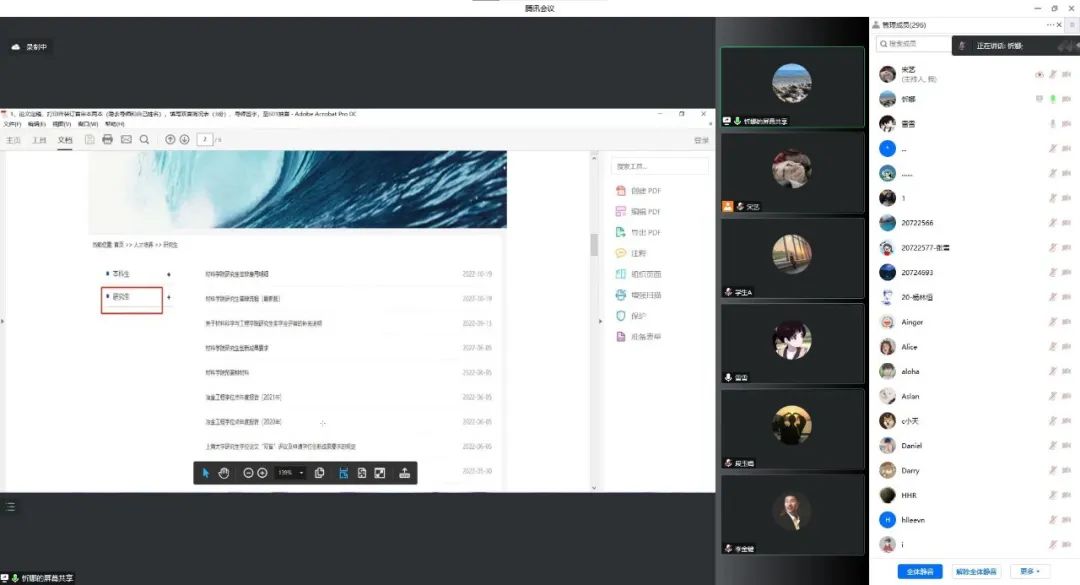1080x585 pixels.
Task: Select the hand pan tool in floating toolbar
Action: (224, 473)
